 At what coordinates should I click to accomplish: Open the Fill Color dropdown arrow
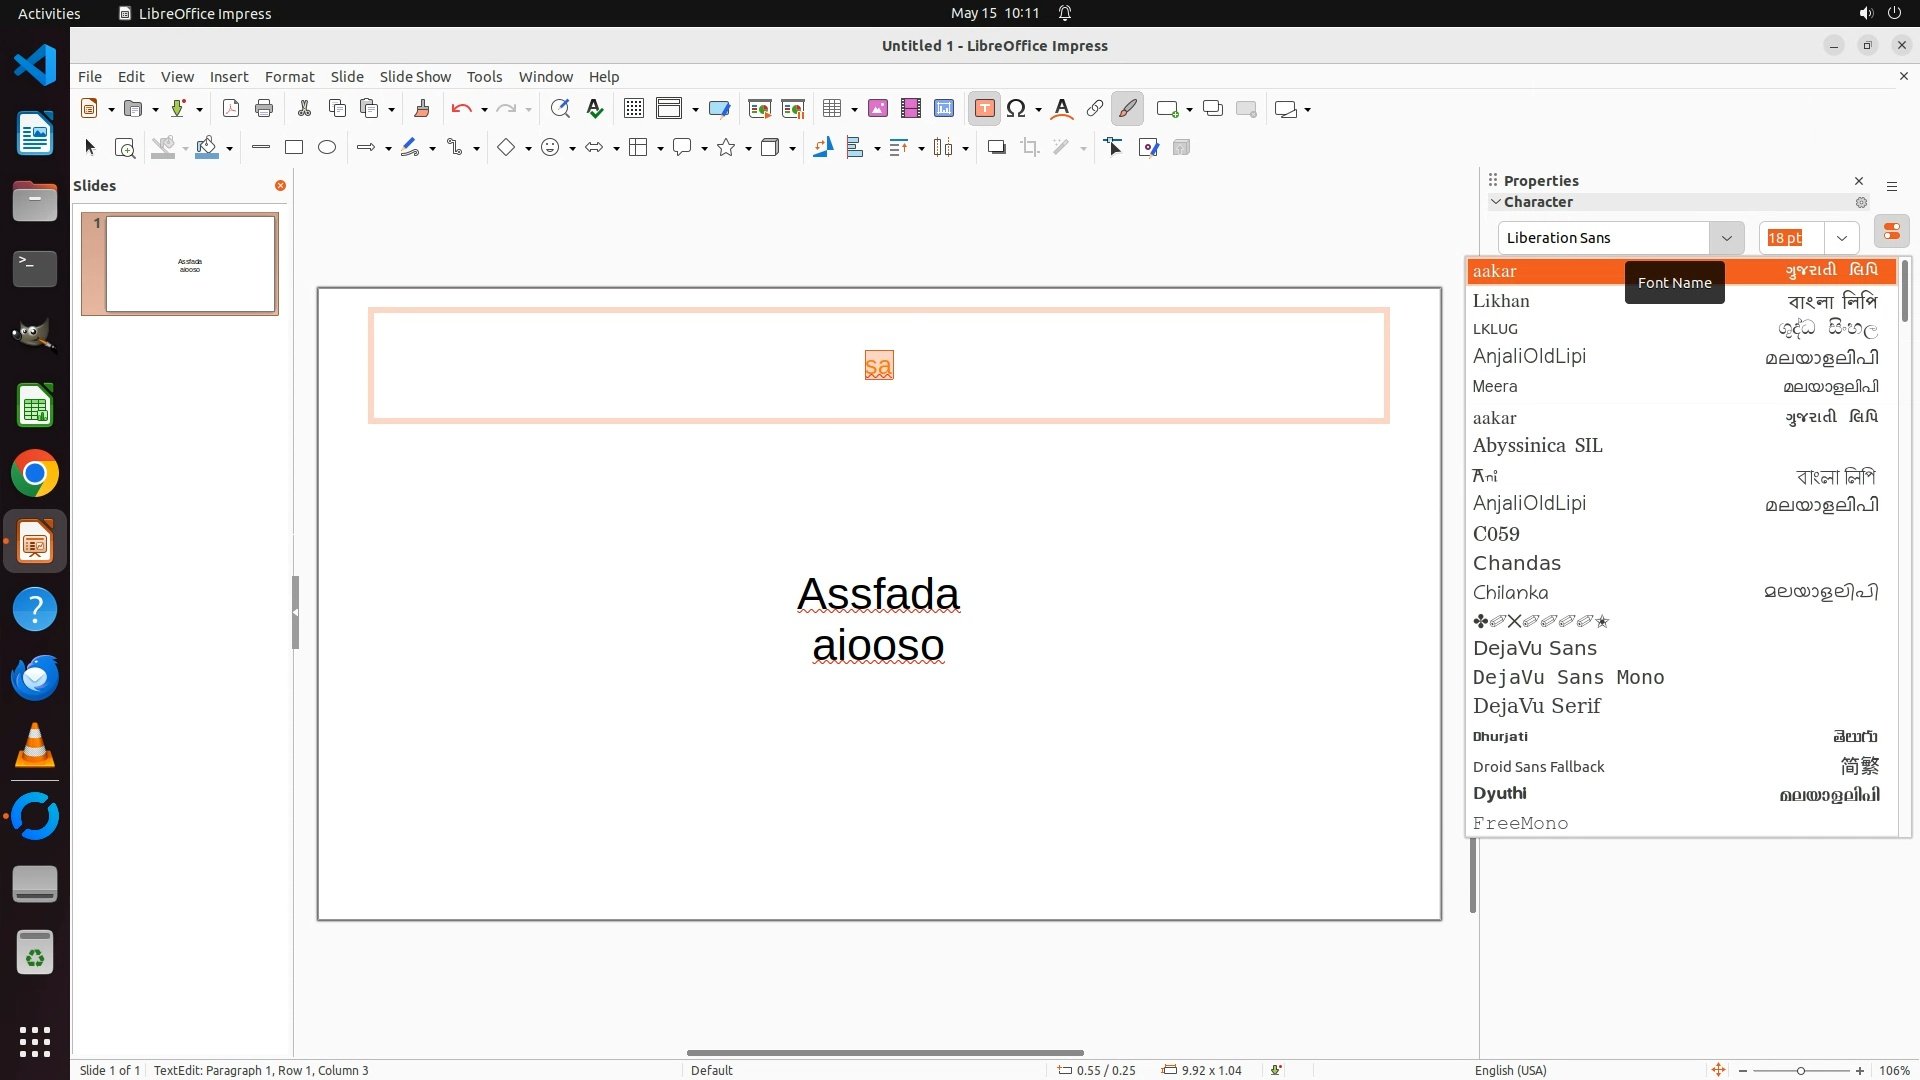230,149
